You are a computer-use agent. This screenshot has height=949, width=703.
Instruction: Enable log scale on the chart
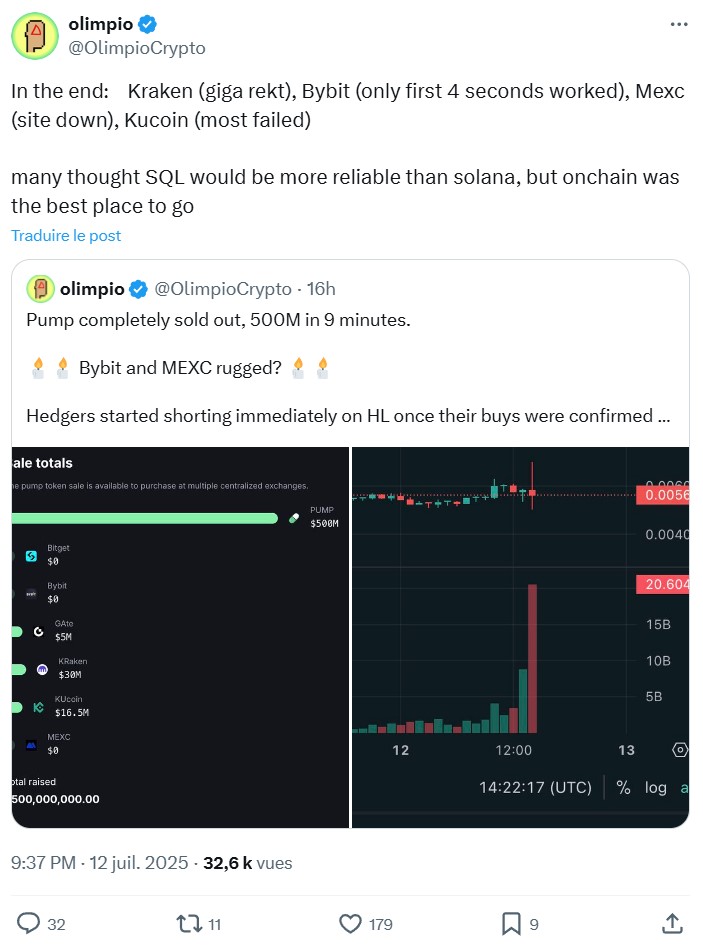pyautogui.click(x=655, y=787)
